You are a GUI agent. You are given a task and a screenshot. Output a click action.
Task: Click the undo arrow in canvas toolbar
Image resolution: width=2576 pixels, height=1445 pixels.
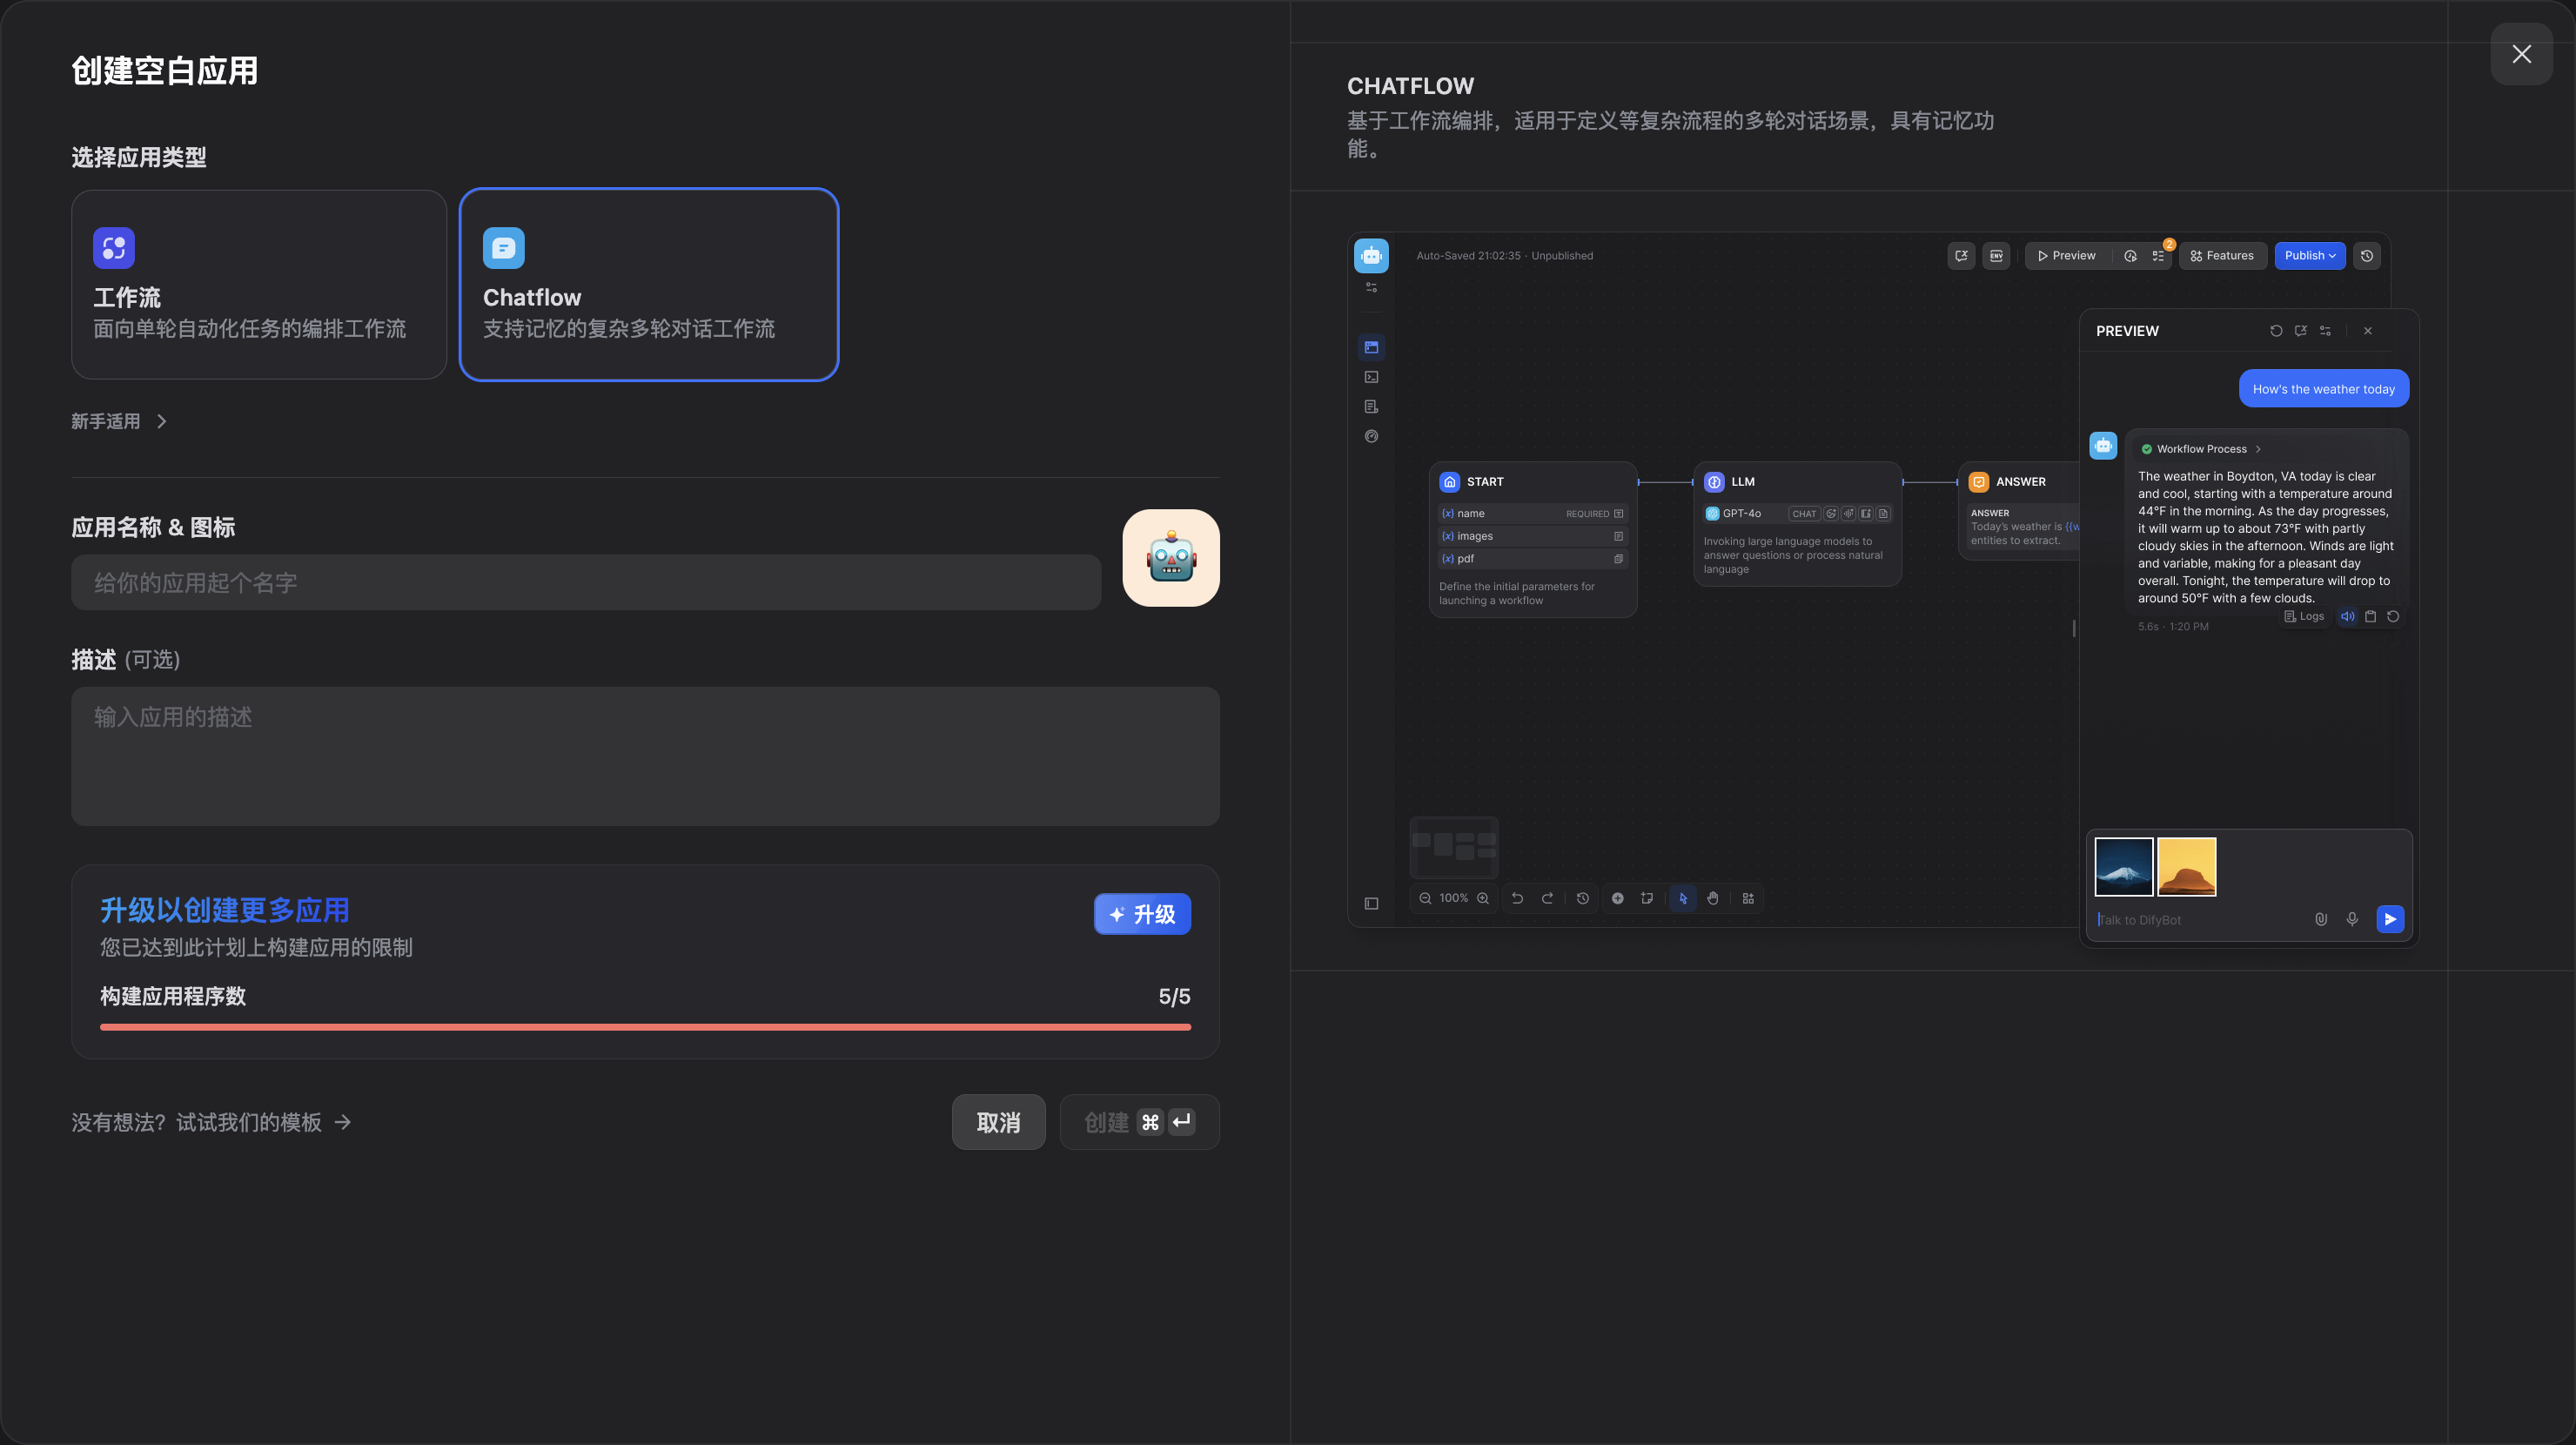(1517, 898)
